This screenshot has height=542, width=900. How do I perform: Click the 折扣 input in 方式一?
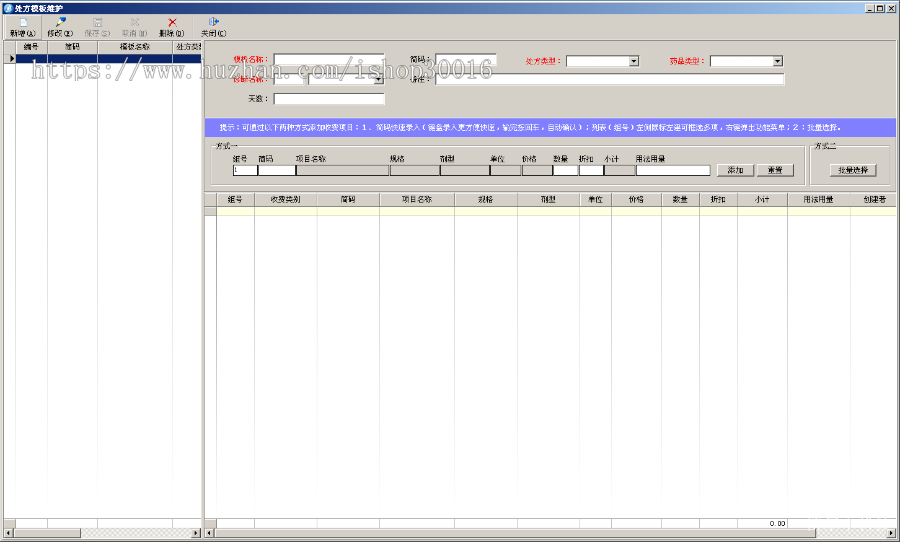(x=591, y=170)
